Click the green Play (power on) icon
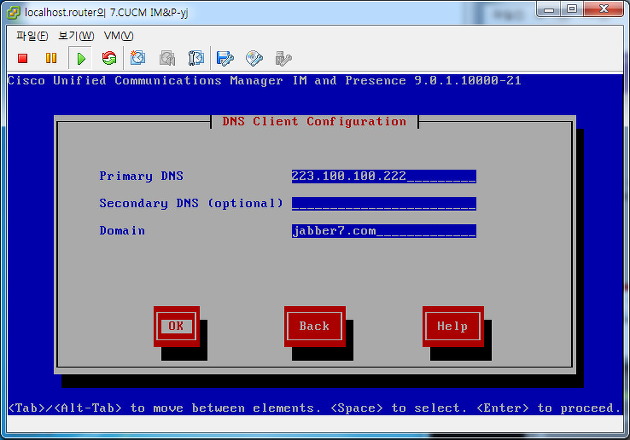Screen dimensions: 630x440 (x=80, y=59)
